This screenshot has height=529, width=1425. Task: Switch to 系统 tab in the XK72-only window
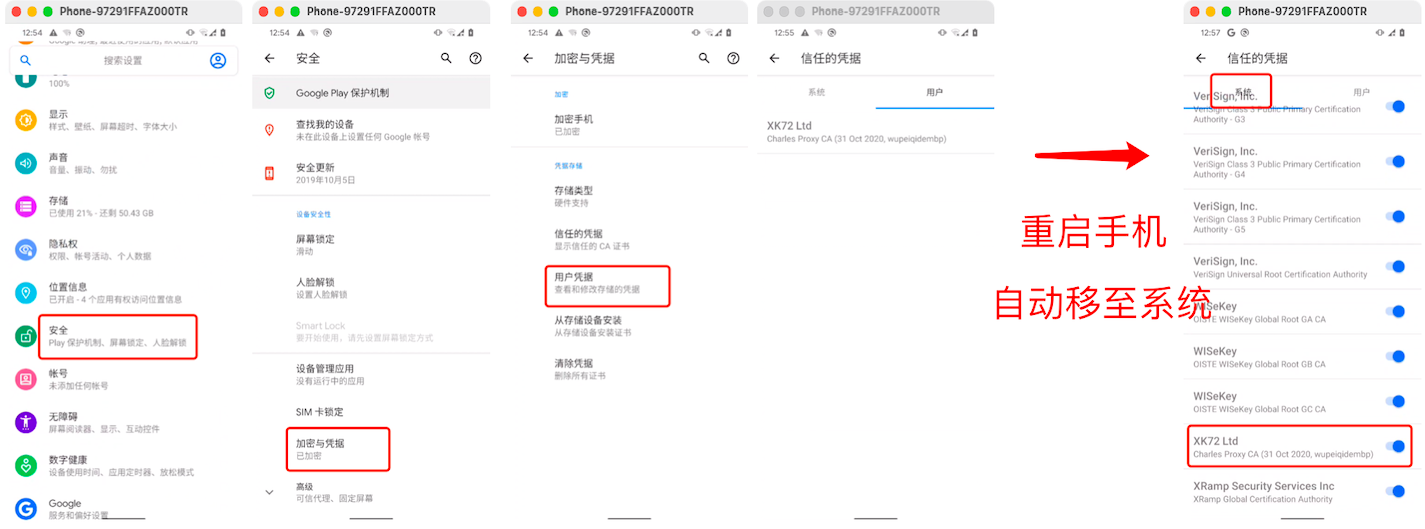point(816,92)
